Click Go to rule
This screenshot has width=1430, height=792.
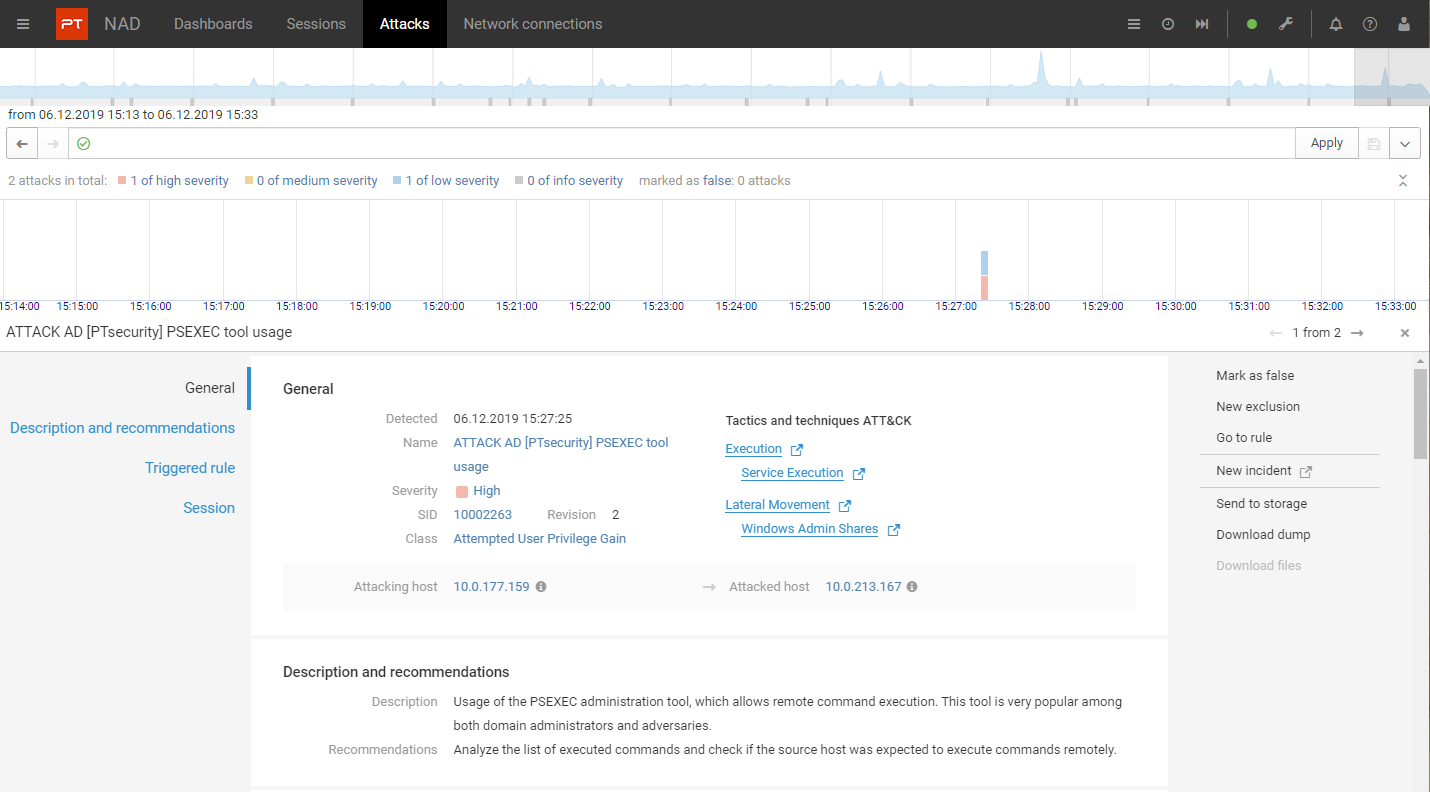(1244, 438)
